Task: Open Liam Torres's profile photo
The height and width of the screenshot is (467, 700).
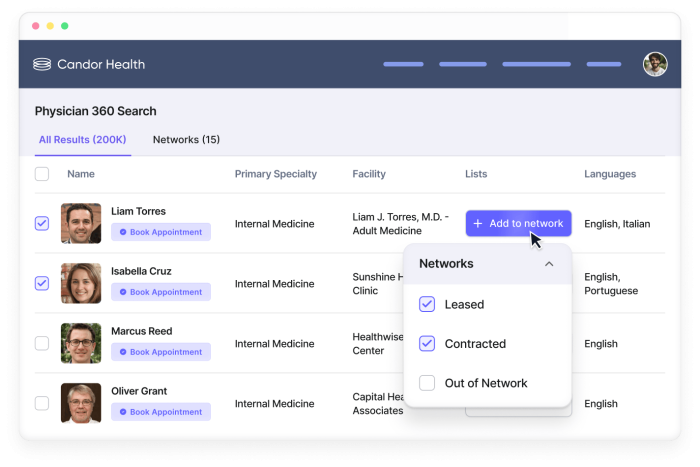Action: (81, 223)
